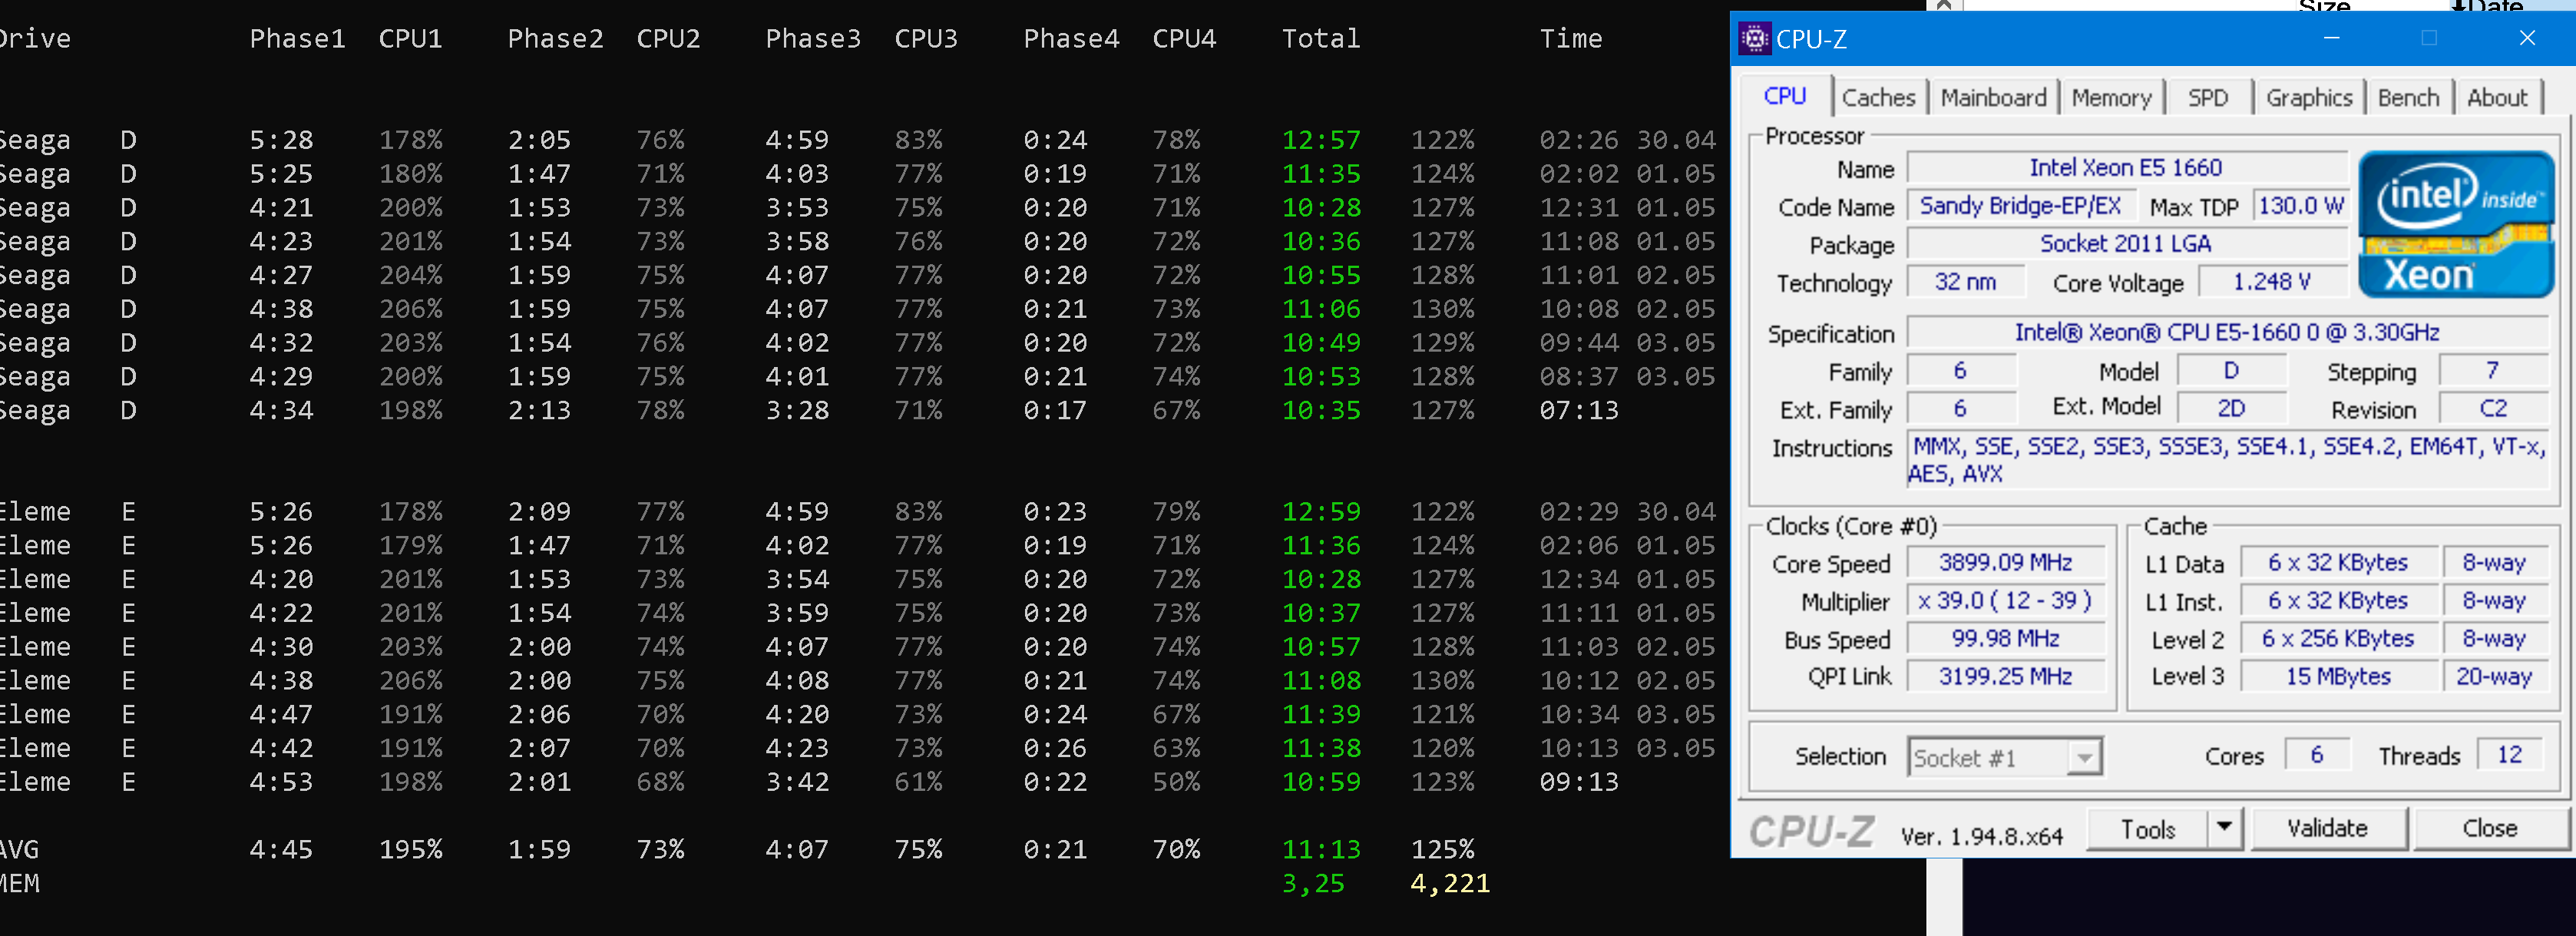Click the Package value Socket 2011 LGA
The height and width of the screenshot is (936, 2576).
point(2125,243)
